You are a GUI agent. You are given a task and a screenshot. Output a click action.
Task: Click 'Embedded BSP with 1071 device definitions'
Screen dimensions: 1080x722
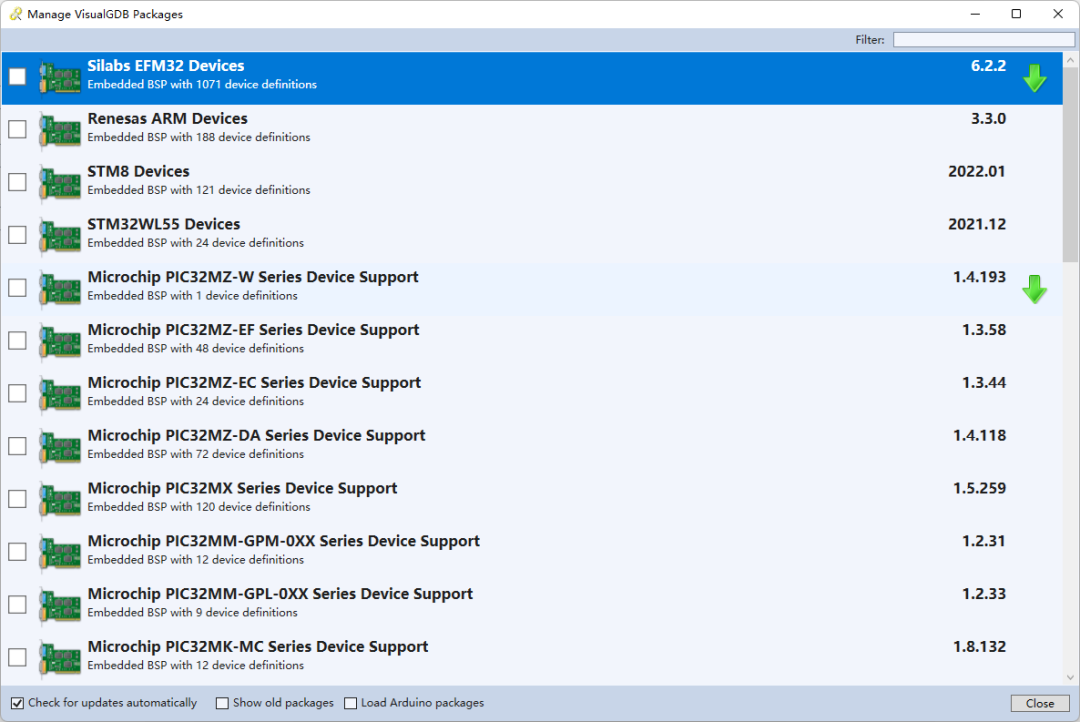202,85
